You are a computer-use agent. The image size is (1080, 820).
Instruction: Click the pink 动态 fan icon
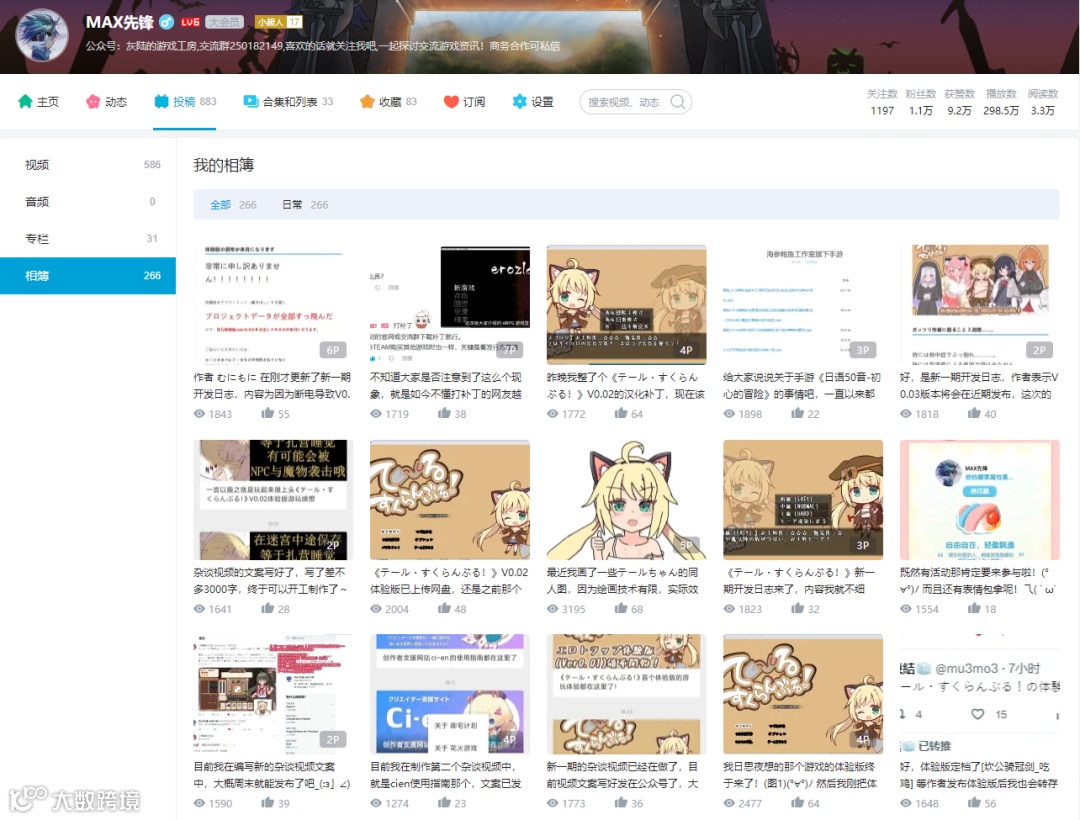click(93, 102)
